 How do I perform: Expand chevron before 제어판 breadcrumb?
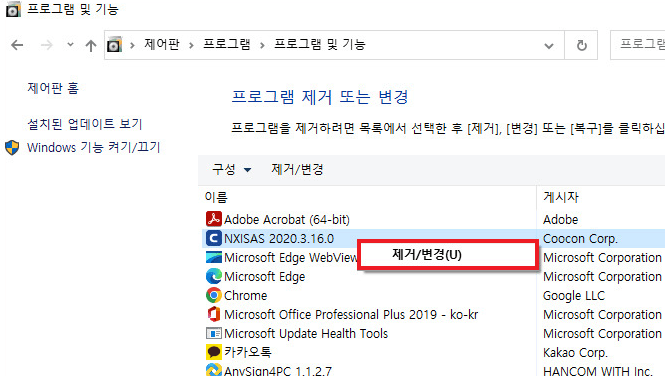132,45
